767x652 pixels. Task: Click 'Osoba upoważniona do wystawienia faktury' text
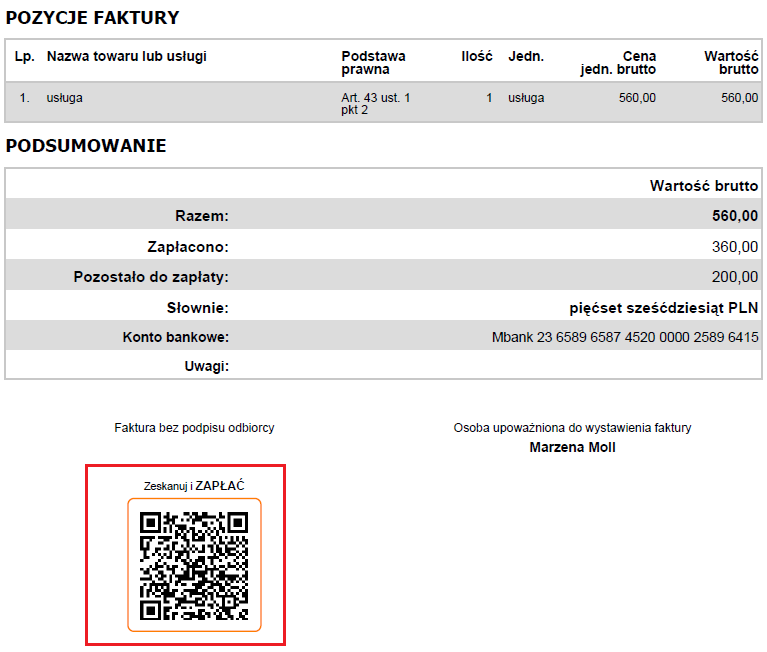point(572,428)
